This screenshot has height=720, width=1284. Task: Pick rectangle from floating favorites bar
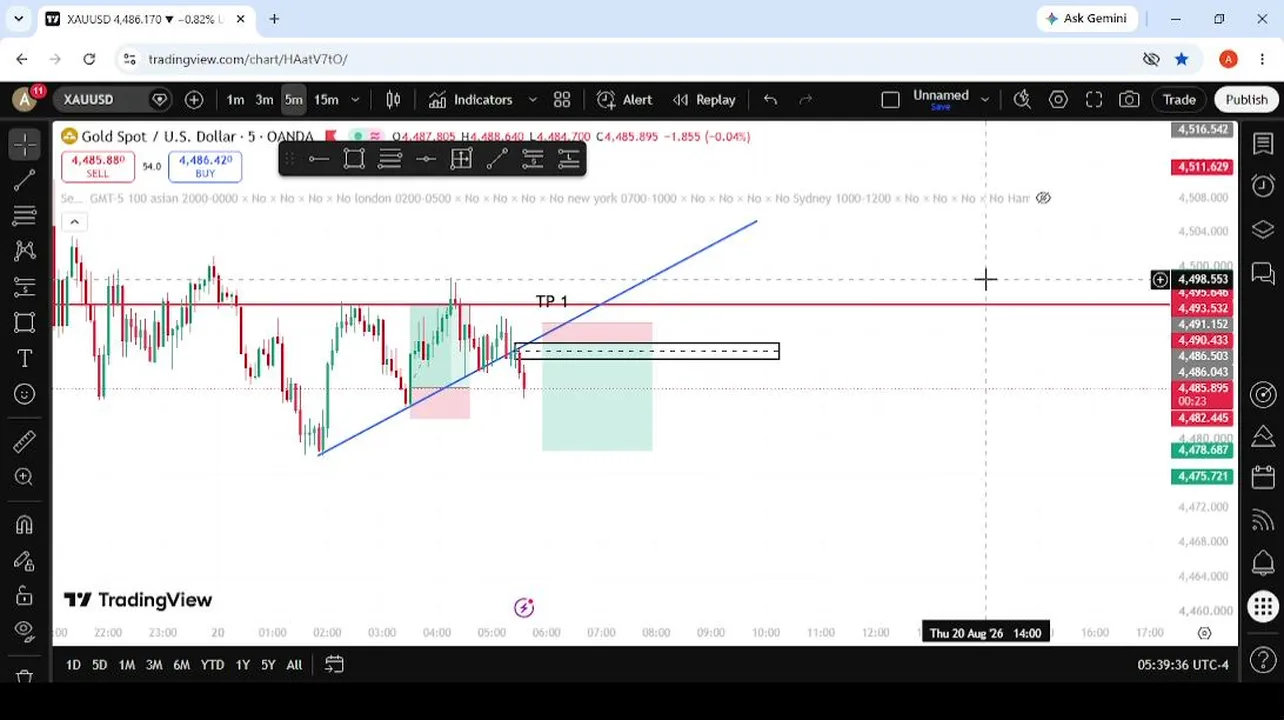[x=354, y=159]
